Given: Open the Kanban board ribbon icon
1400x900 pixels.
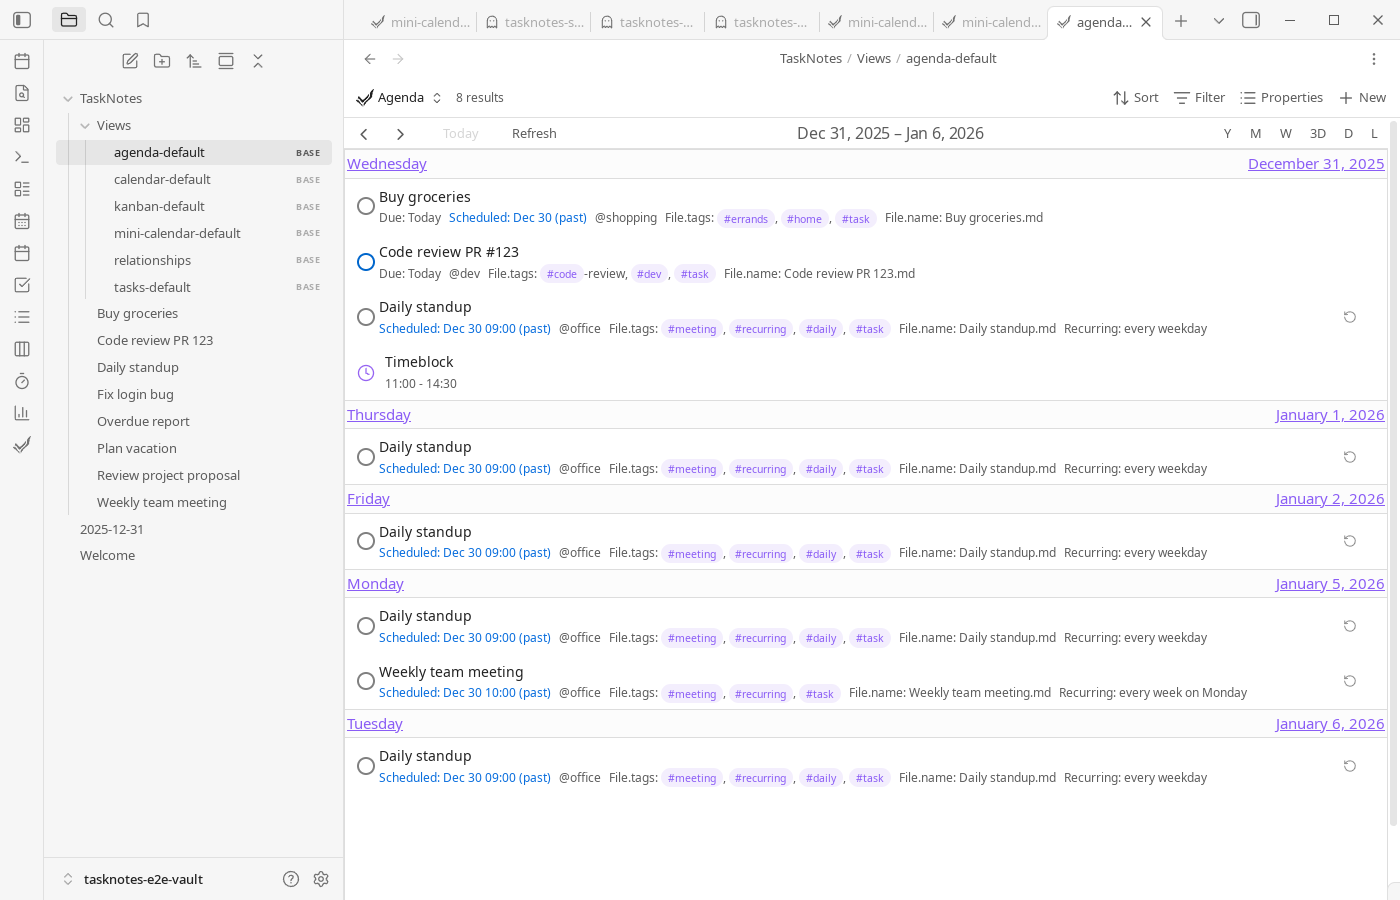Looking at the screenshot, I should pyautogui.click(x=22, y=349).
